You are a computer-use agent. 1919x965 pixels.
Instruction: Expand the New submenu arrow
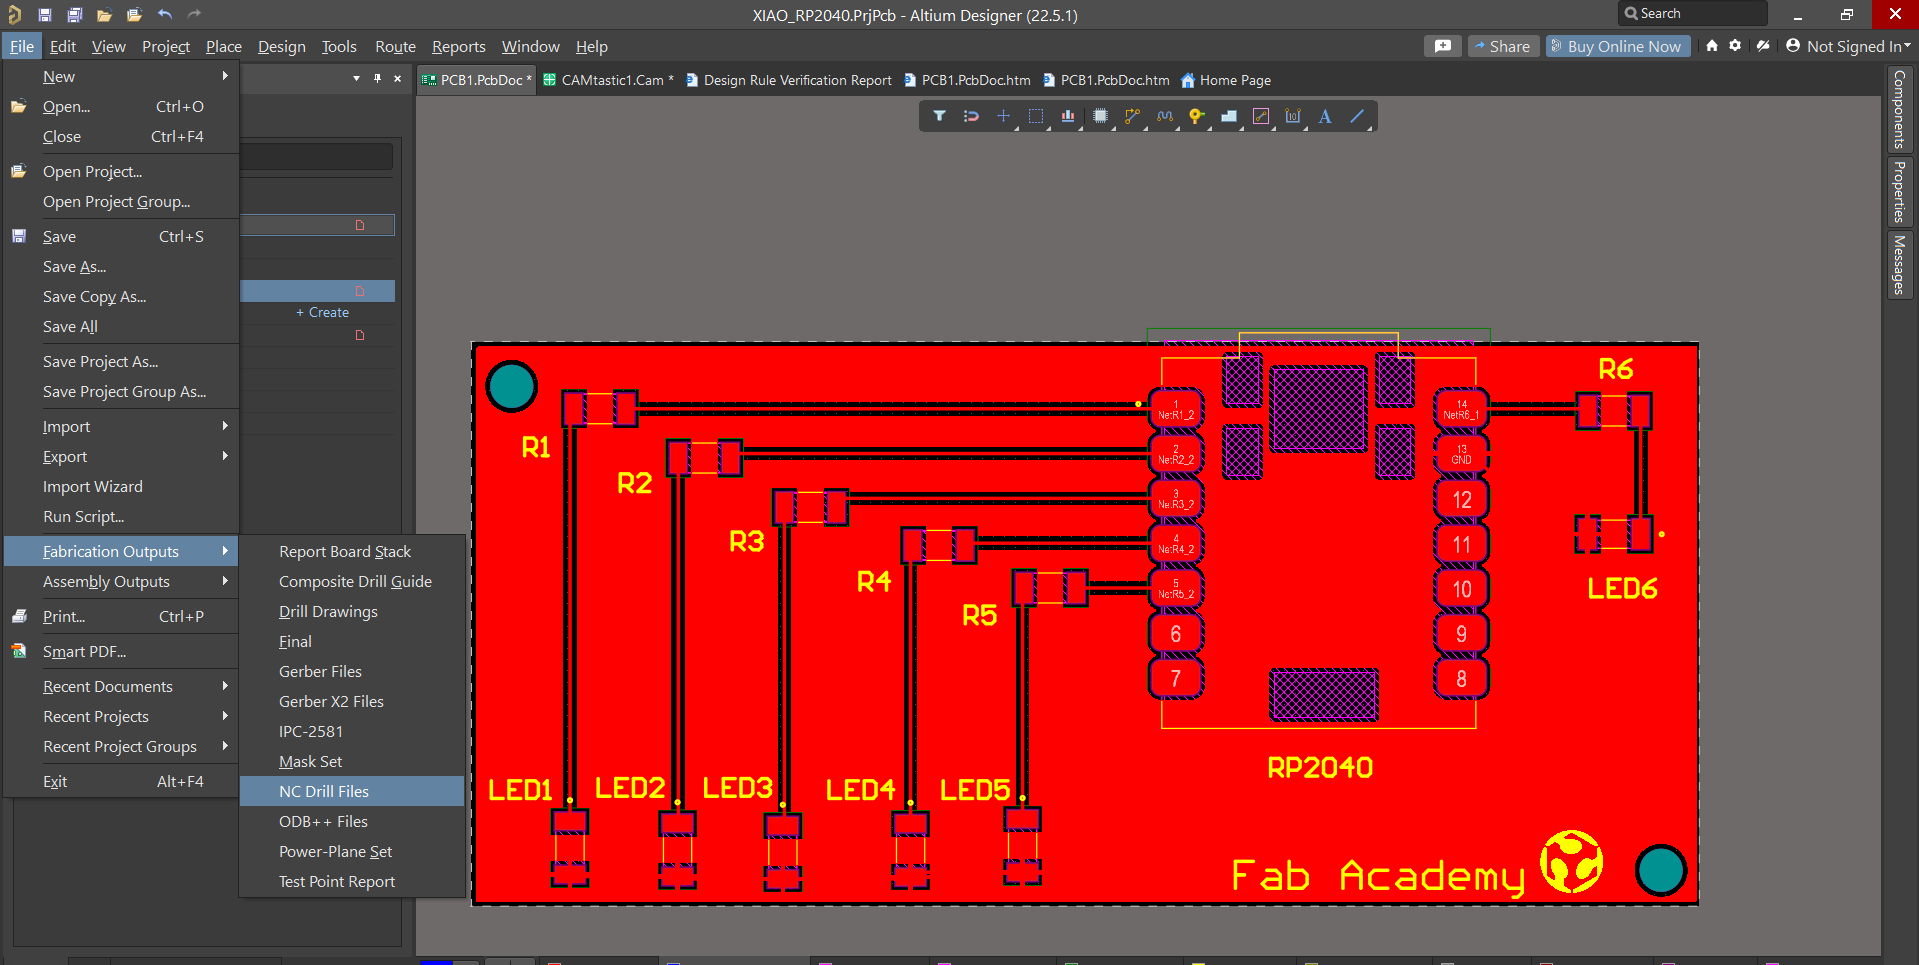[x=225, y=76]
